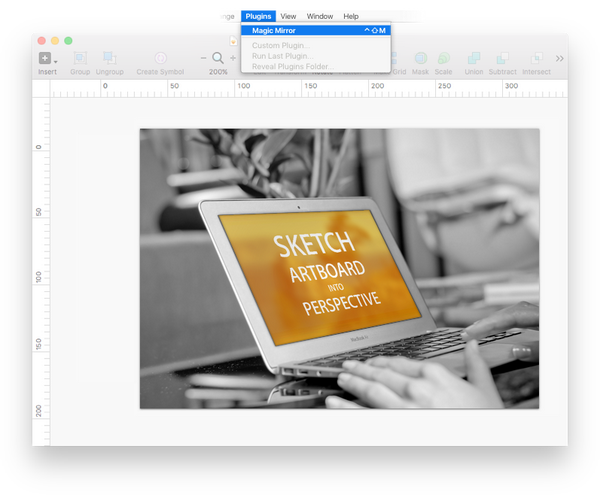The height and width of the screenshot is (495, 600).
Task: Open the Window menu
Action: pyautogui.click(x=320, y=16)
